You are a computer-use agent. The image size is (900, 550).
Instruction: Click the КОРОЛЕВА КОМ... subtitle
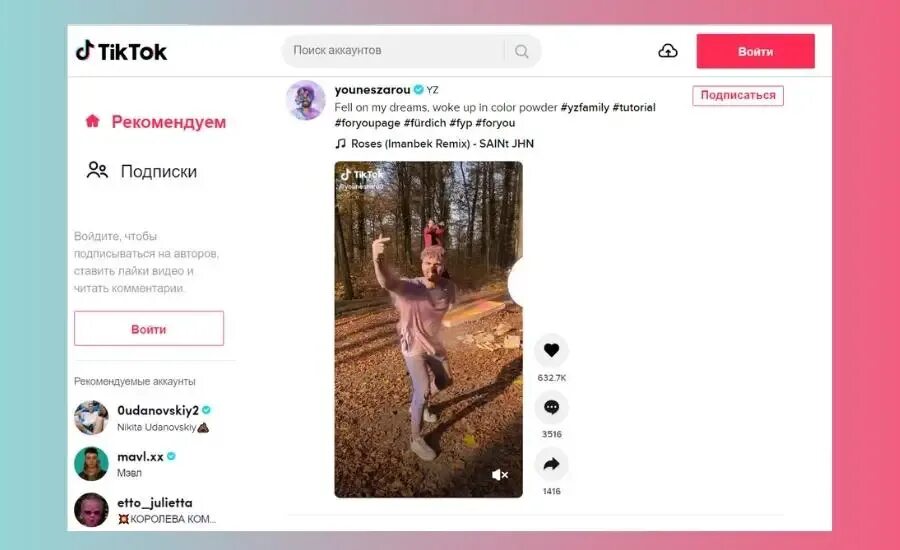tap(166, 519)
